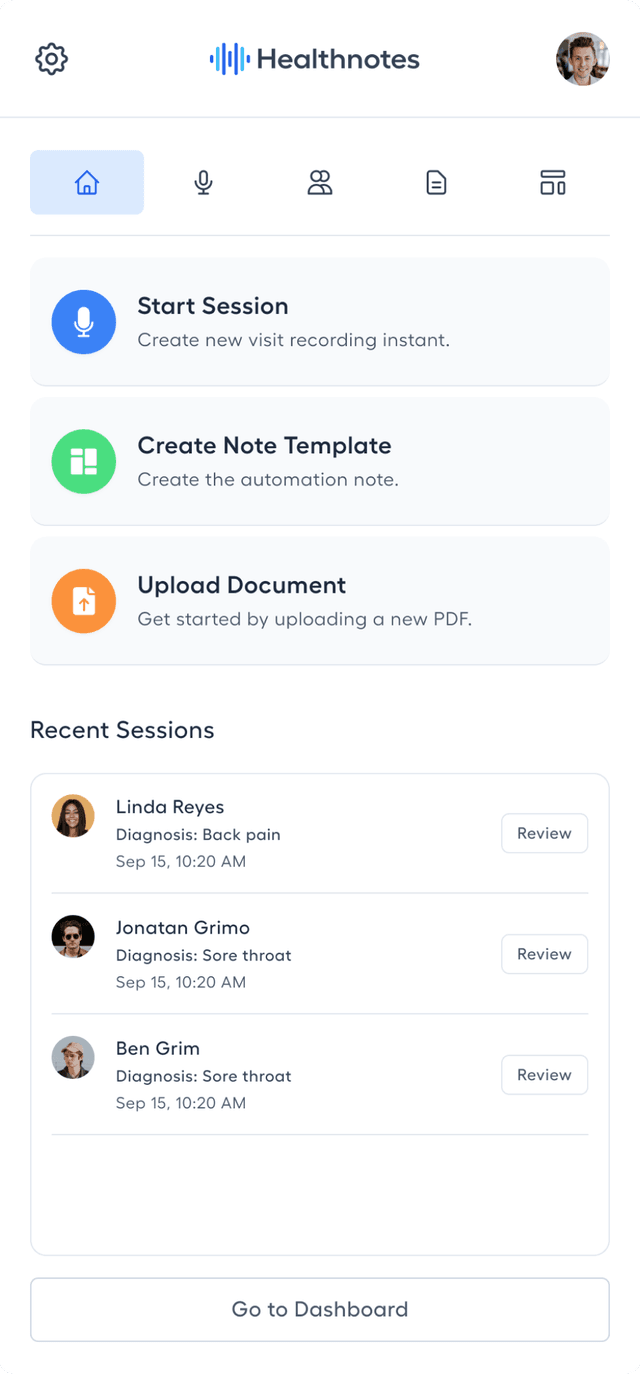Open the templates layout tab
Viewport: 640px width, 1374px height.
click(553, 183)
